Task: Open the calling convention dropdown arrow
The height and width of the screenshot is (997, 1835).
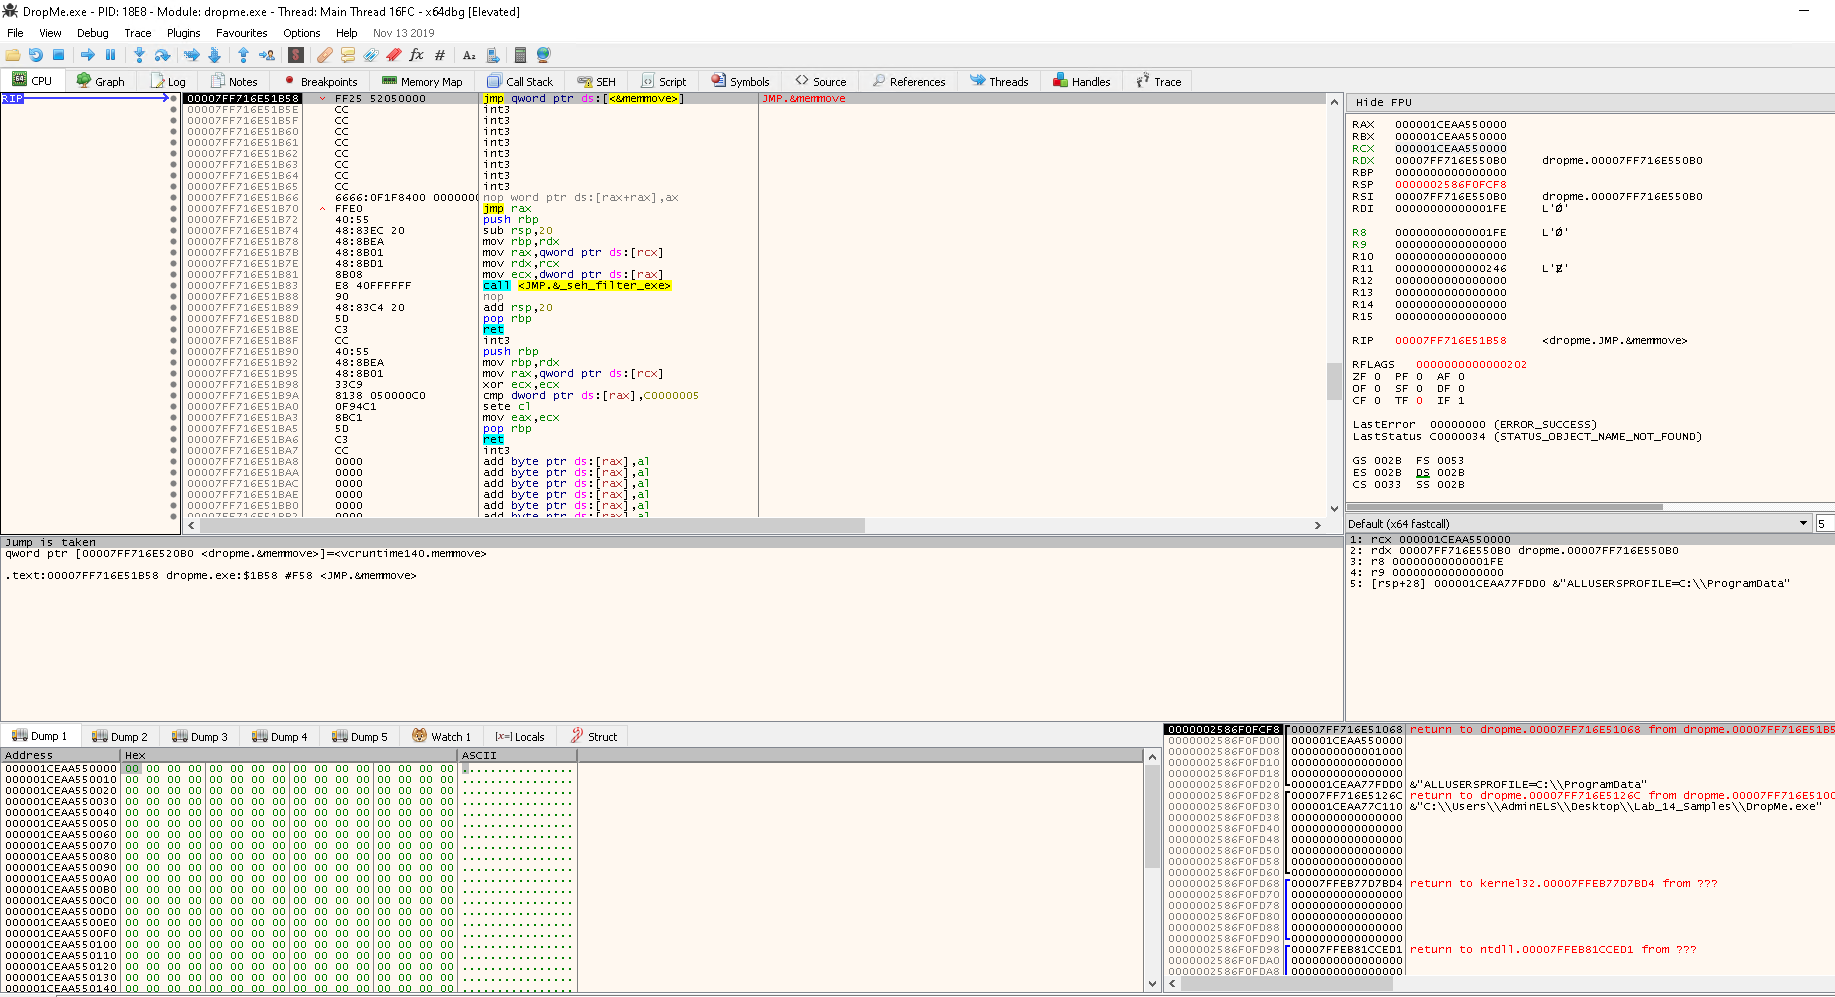Action: tap(1804, 524)
